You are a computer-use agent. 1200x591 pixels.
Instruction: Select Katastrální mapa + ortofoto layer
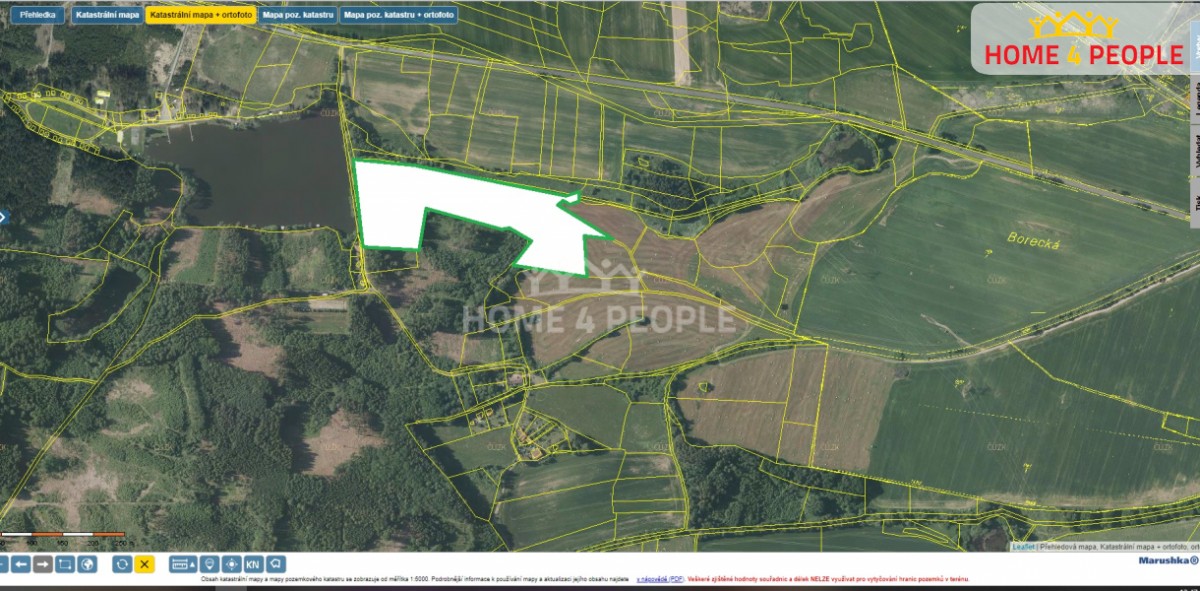pos(199,15)
